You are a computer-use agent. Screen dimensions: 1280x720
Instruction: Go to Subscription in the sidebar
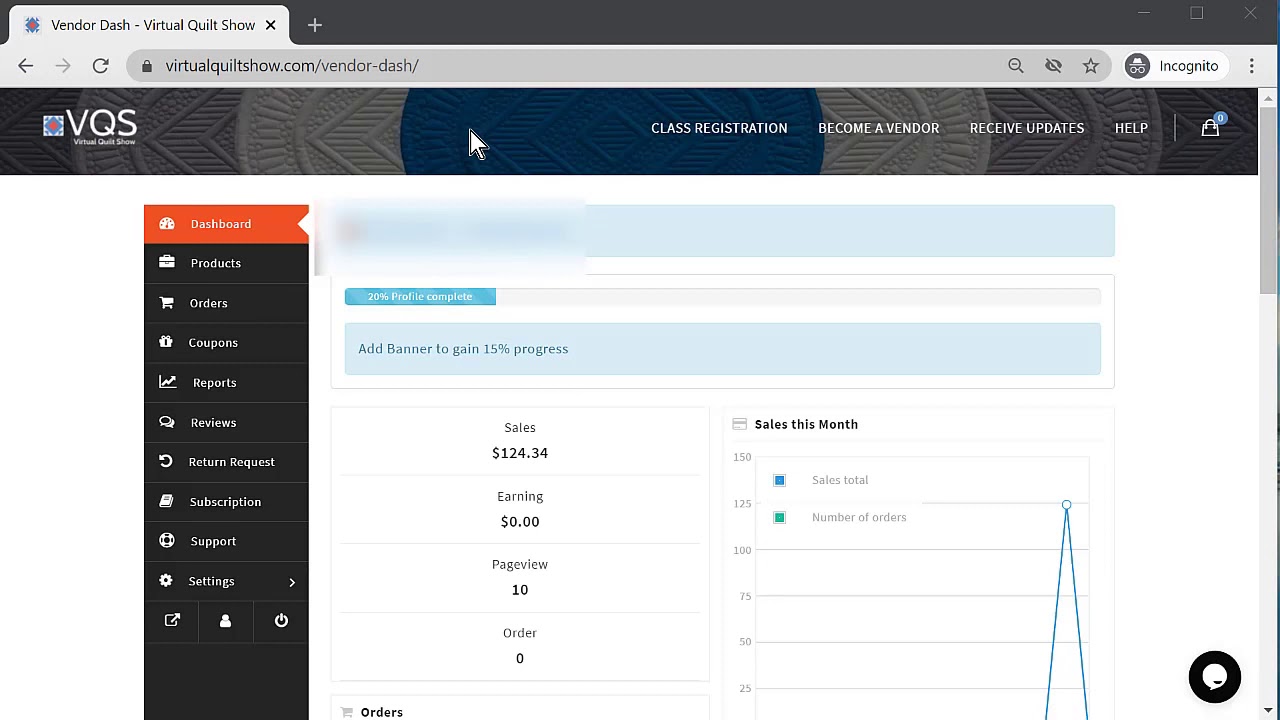point(226,501)
